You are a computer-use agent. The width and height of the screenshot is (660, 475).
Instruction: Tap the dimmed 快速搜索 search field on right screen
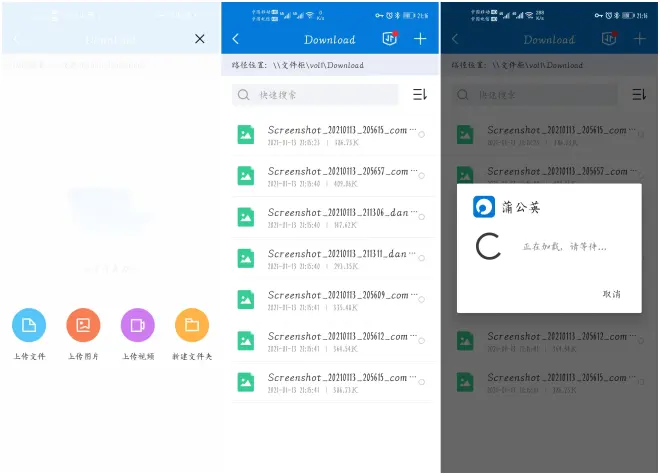click(535, 95)
